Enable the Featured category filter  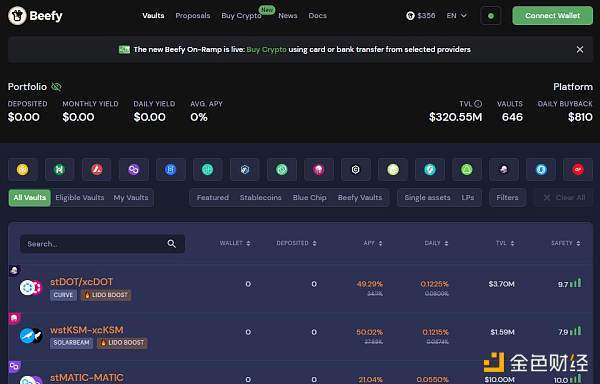click(x=213, y=198)
